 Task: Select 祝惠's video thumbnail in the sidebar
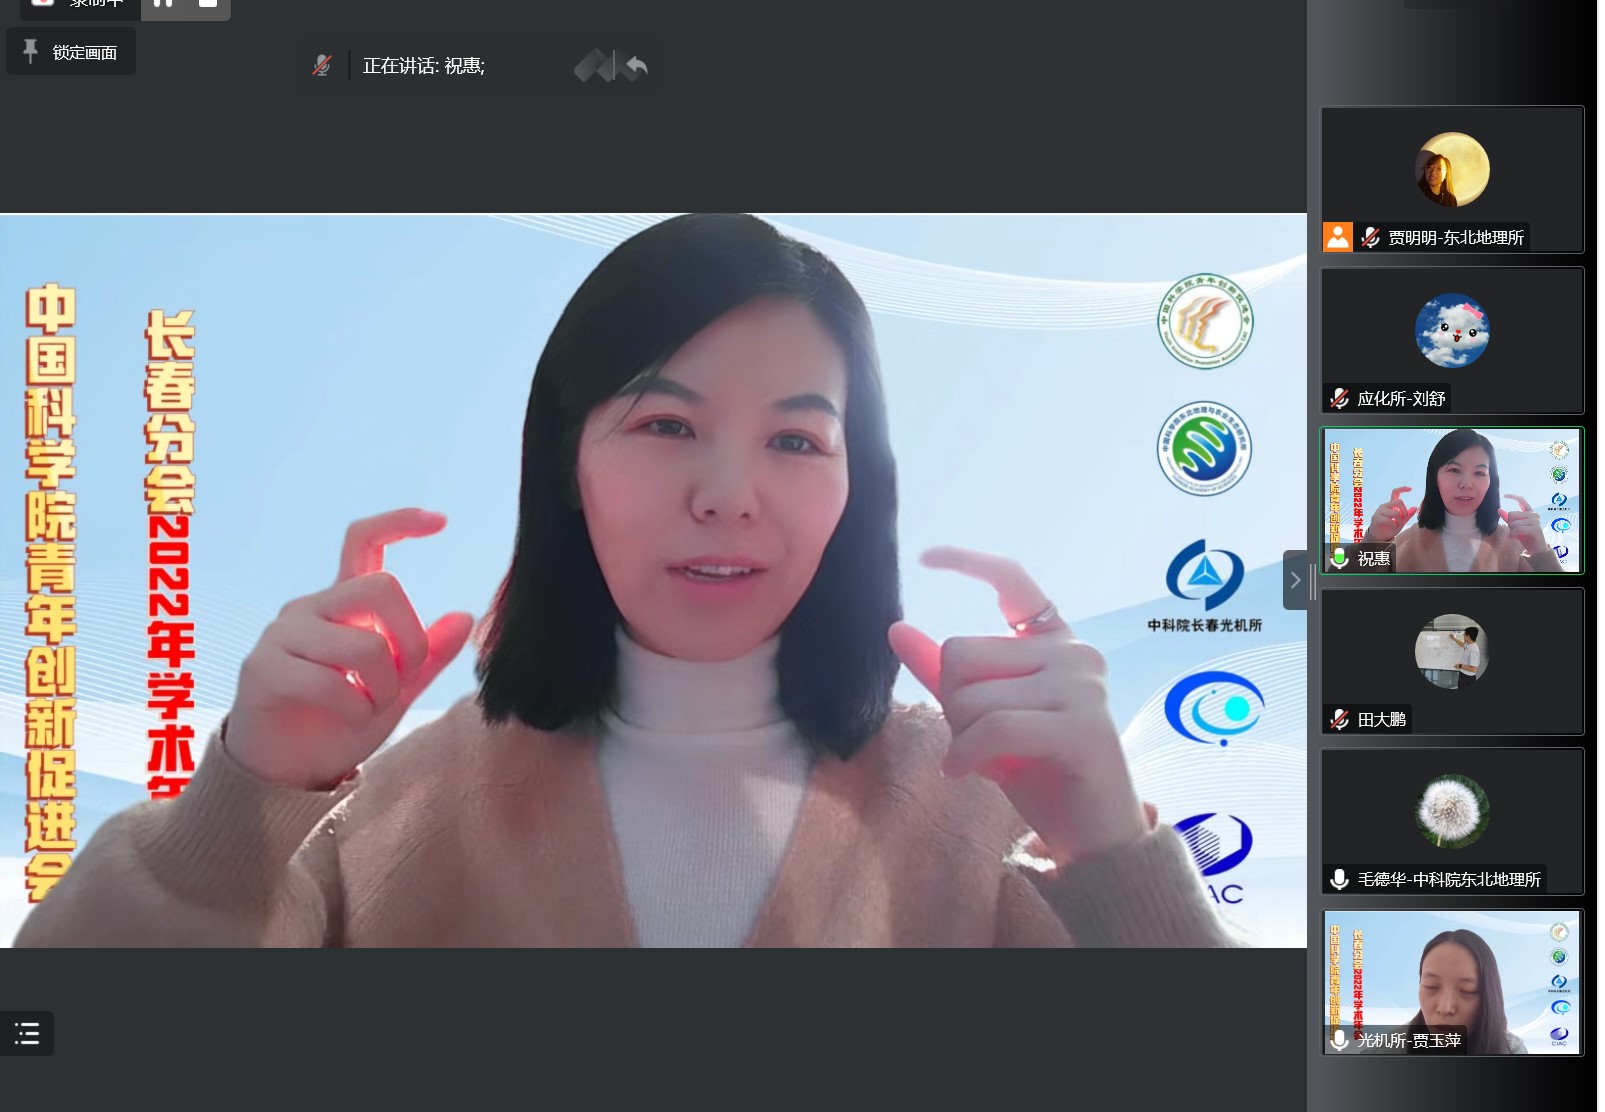pos(1452,498)
